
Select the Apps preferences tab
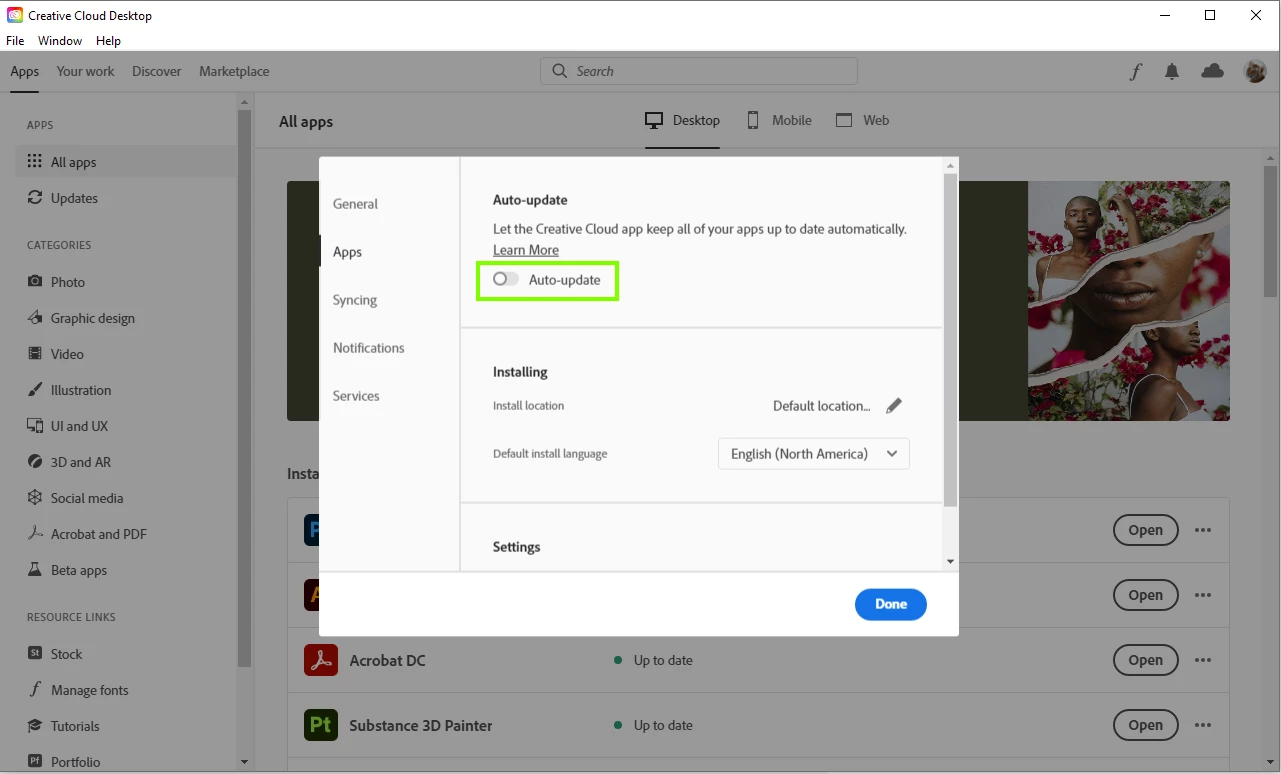[347, 252]
